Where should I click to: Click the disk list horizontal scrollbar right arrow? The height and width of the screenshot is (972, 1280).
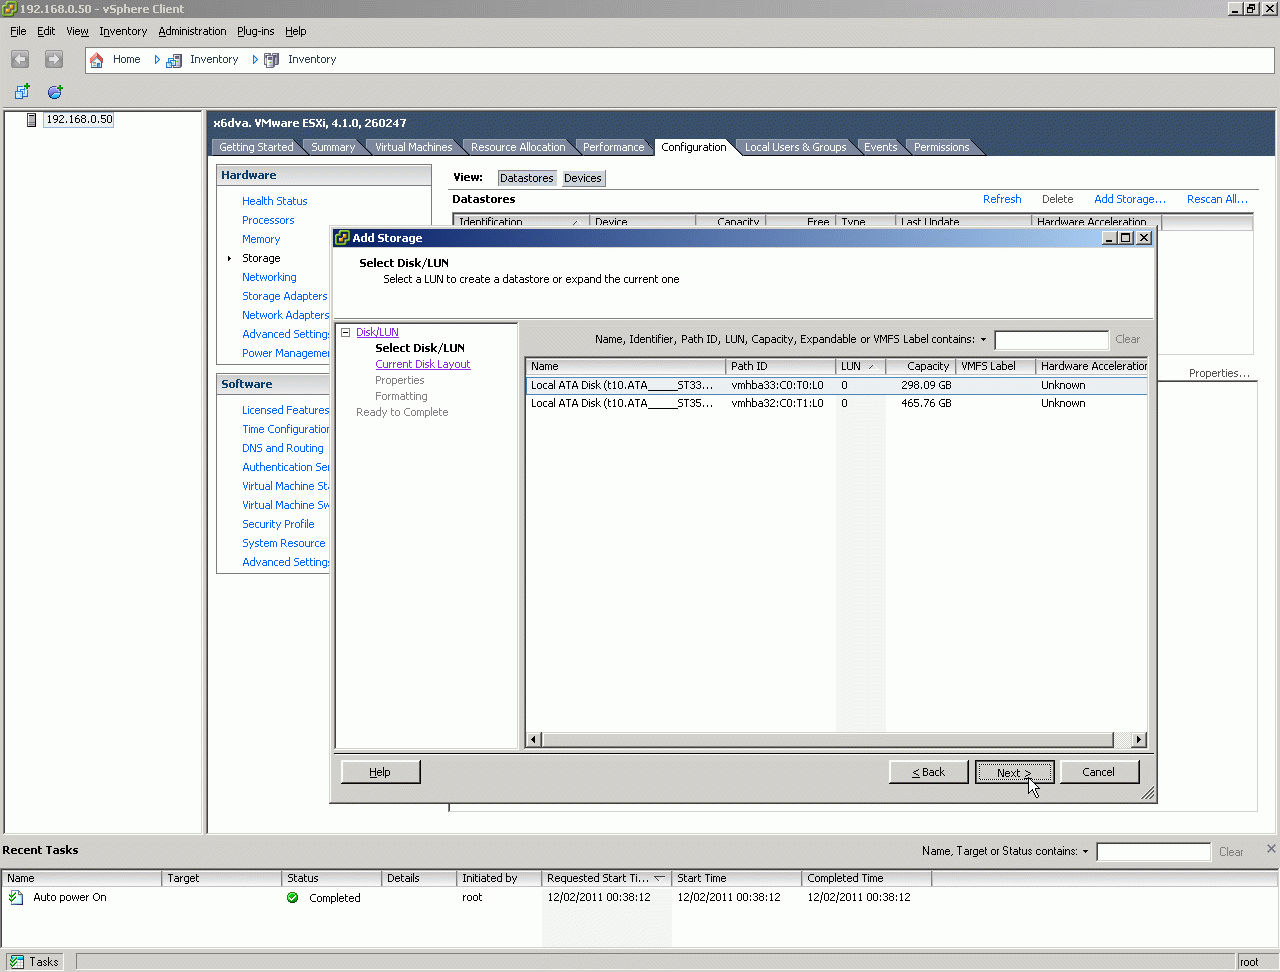(1139, 740)
